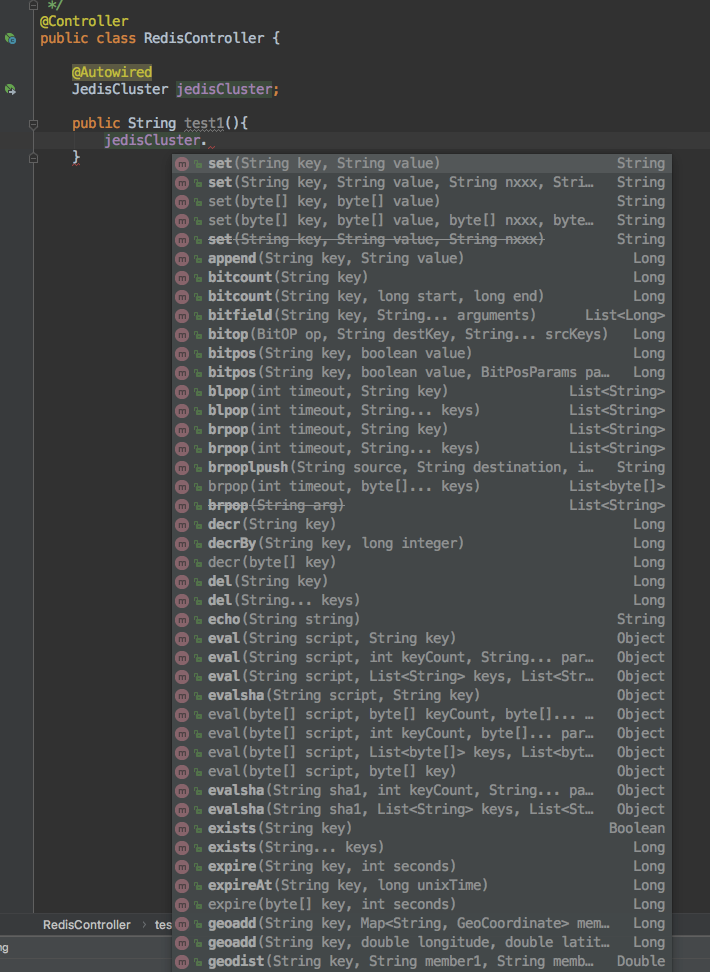Choose evalsha(String sha1, List<String> keys...) entry

[x=422, y=810]
